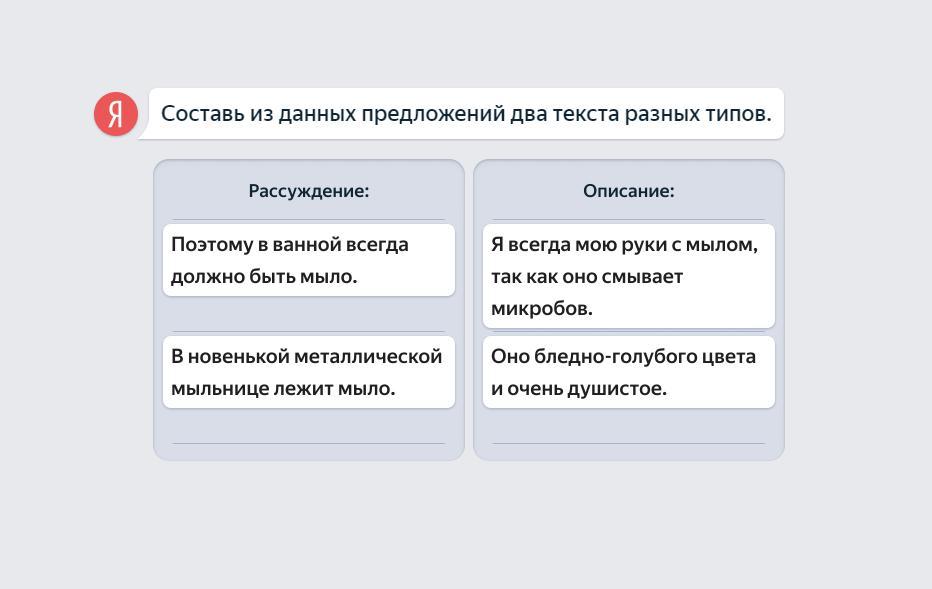Click the bottom divider line in the Рассуждение column
Image resolution: width=932 pixels, height=589 pixels.
coord(309,443)
